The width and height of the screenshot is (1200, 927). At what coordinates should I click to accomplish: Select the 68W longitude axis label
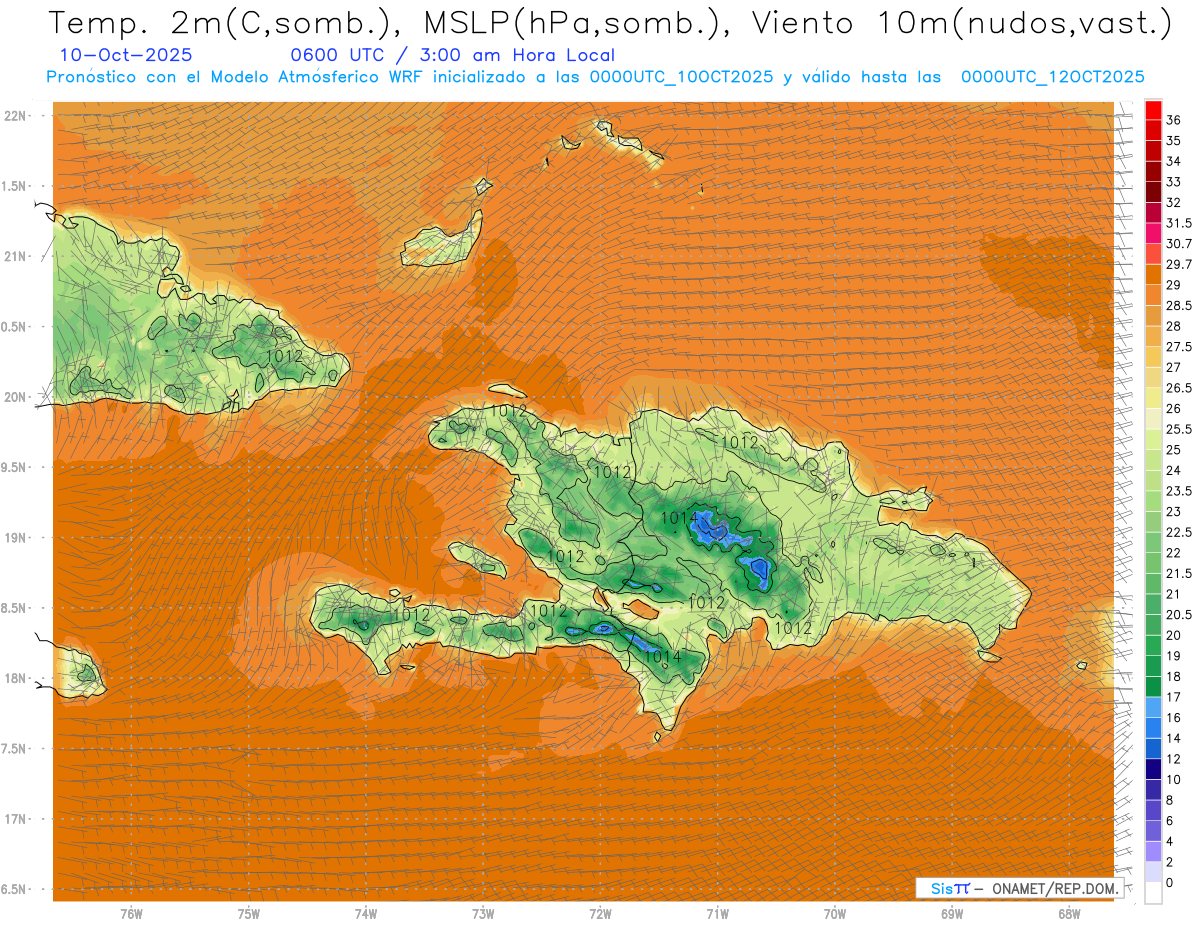coord(1069,913)
